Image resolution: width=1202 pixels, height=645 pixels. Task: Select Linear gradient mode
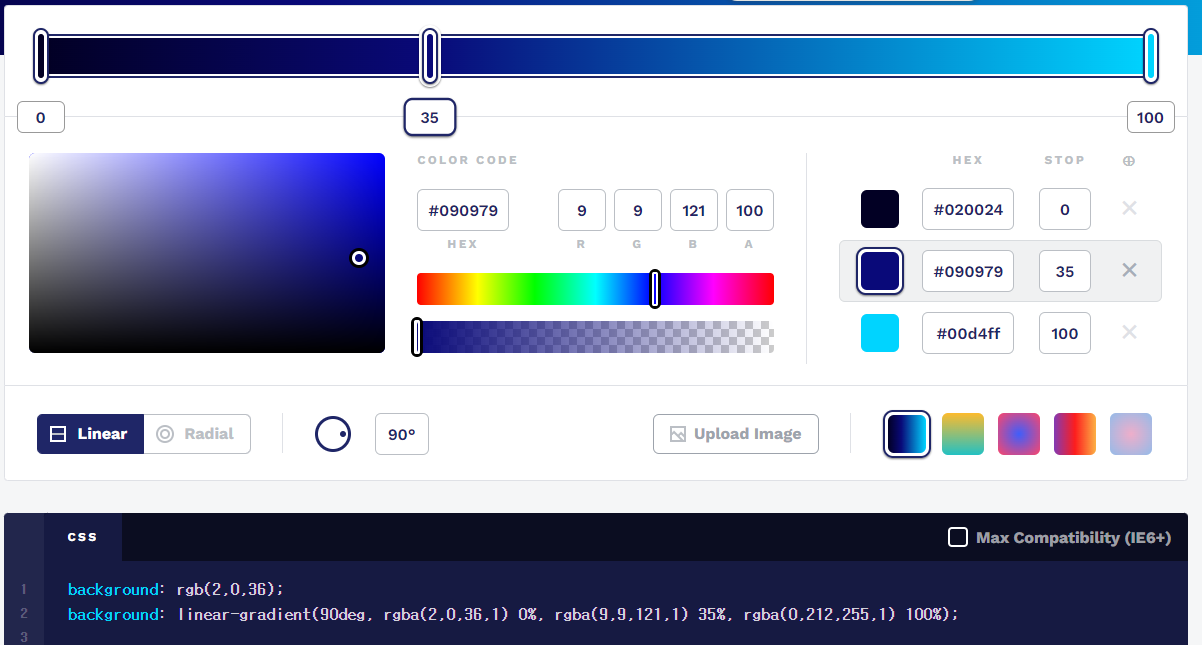(90, 434)
